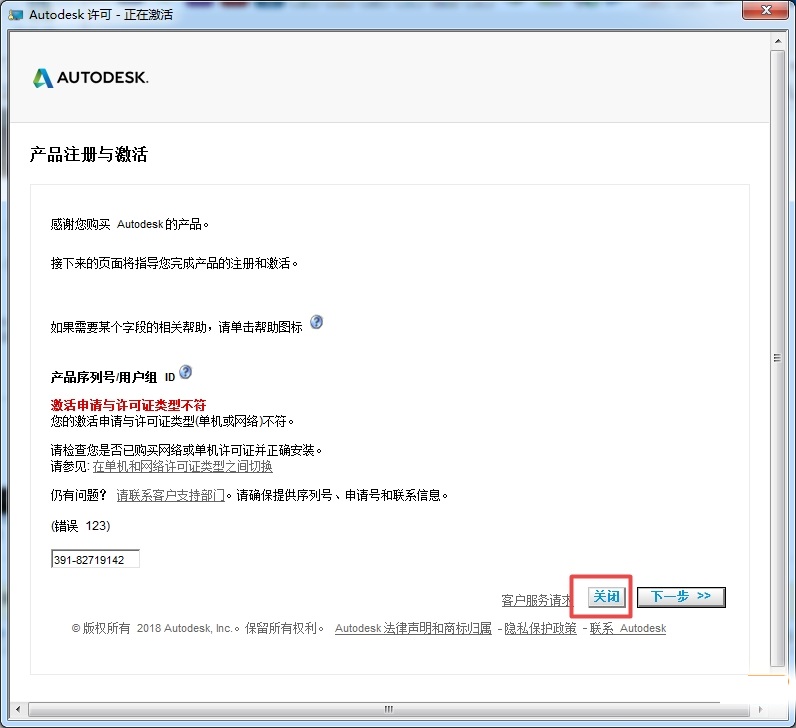Screen dimensions: 796x728
Task: Open the 客户服务请求 link
Action: tap(537, 601)
